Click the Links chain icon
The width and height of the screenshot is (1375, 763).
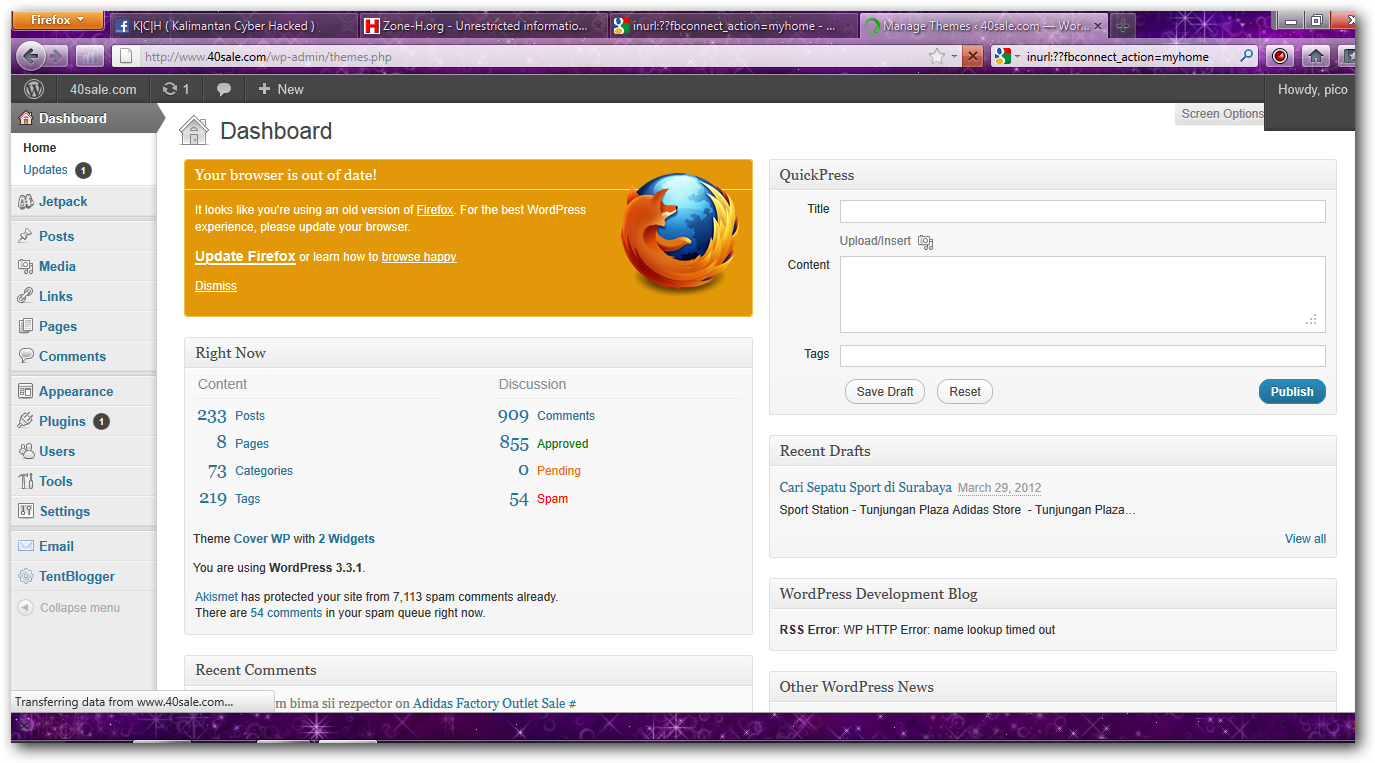(x=26, y=296)
